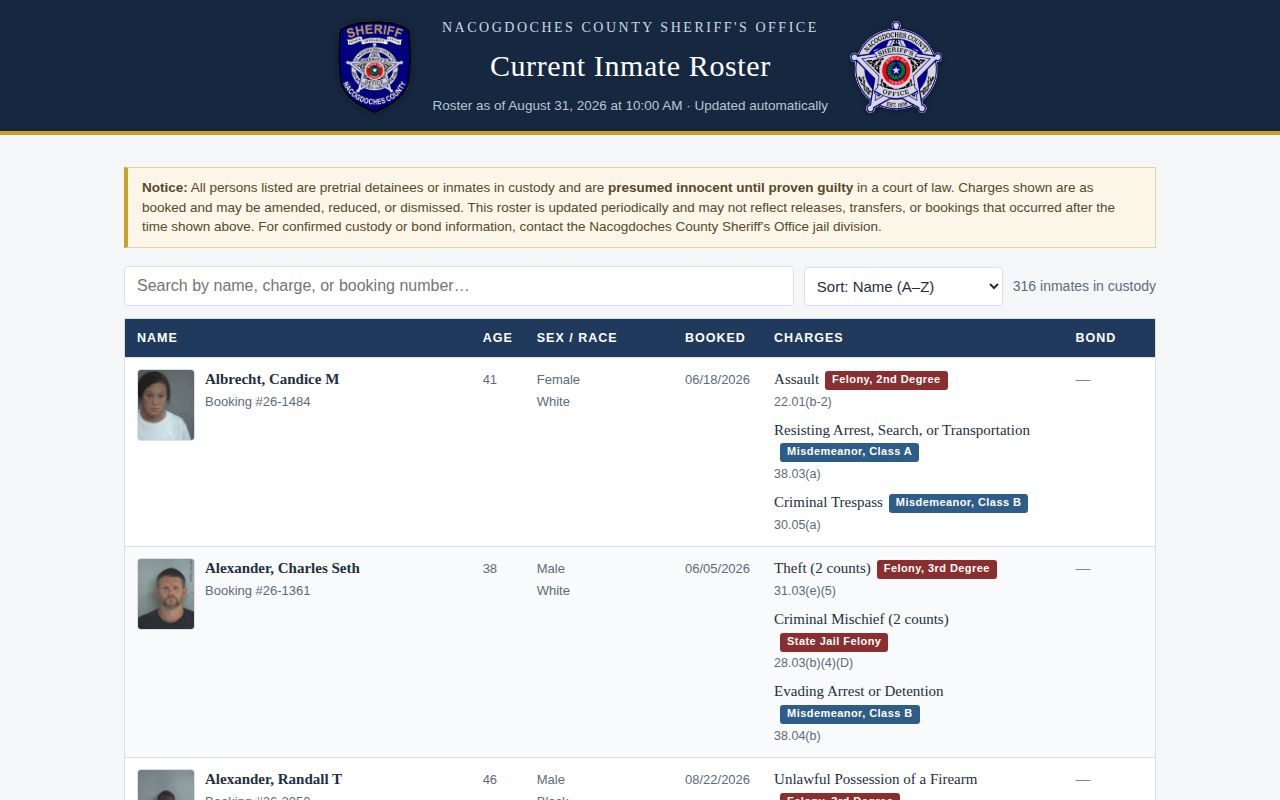Viewport: 1280px width, 800px height.
Task: Click the Theft (2 counts) charge
Action: click(822, 568)
